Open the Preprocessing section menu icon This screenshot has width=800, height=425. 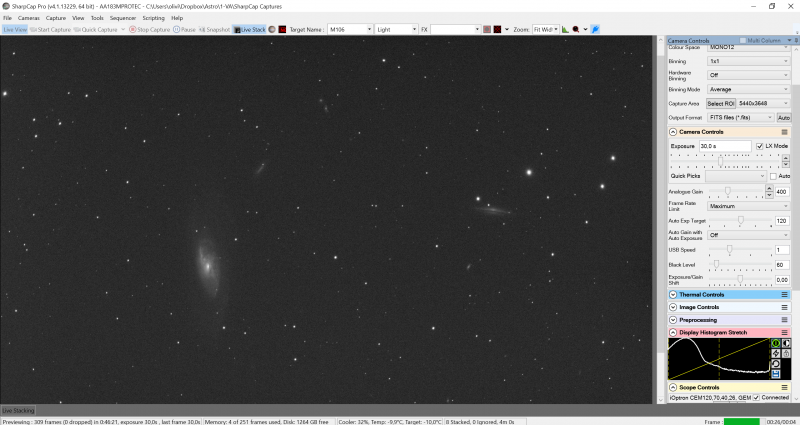point(784,320)
